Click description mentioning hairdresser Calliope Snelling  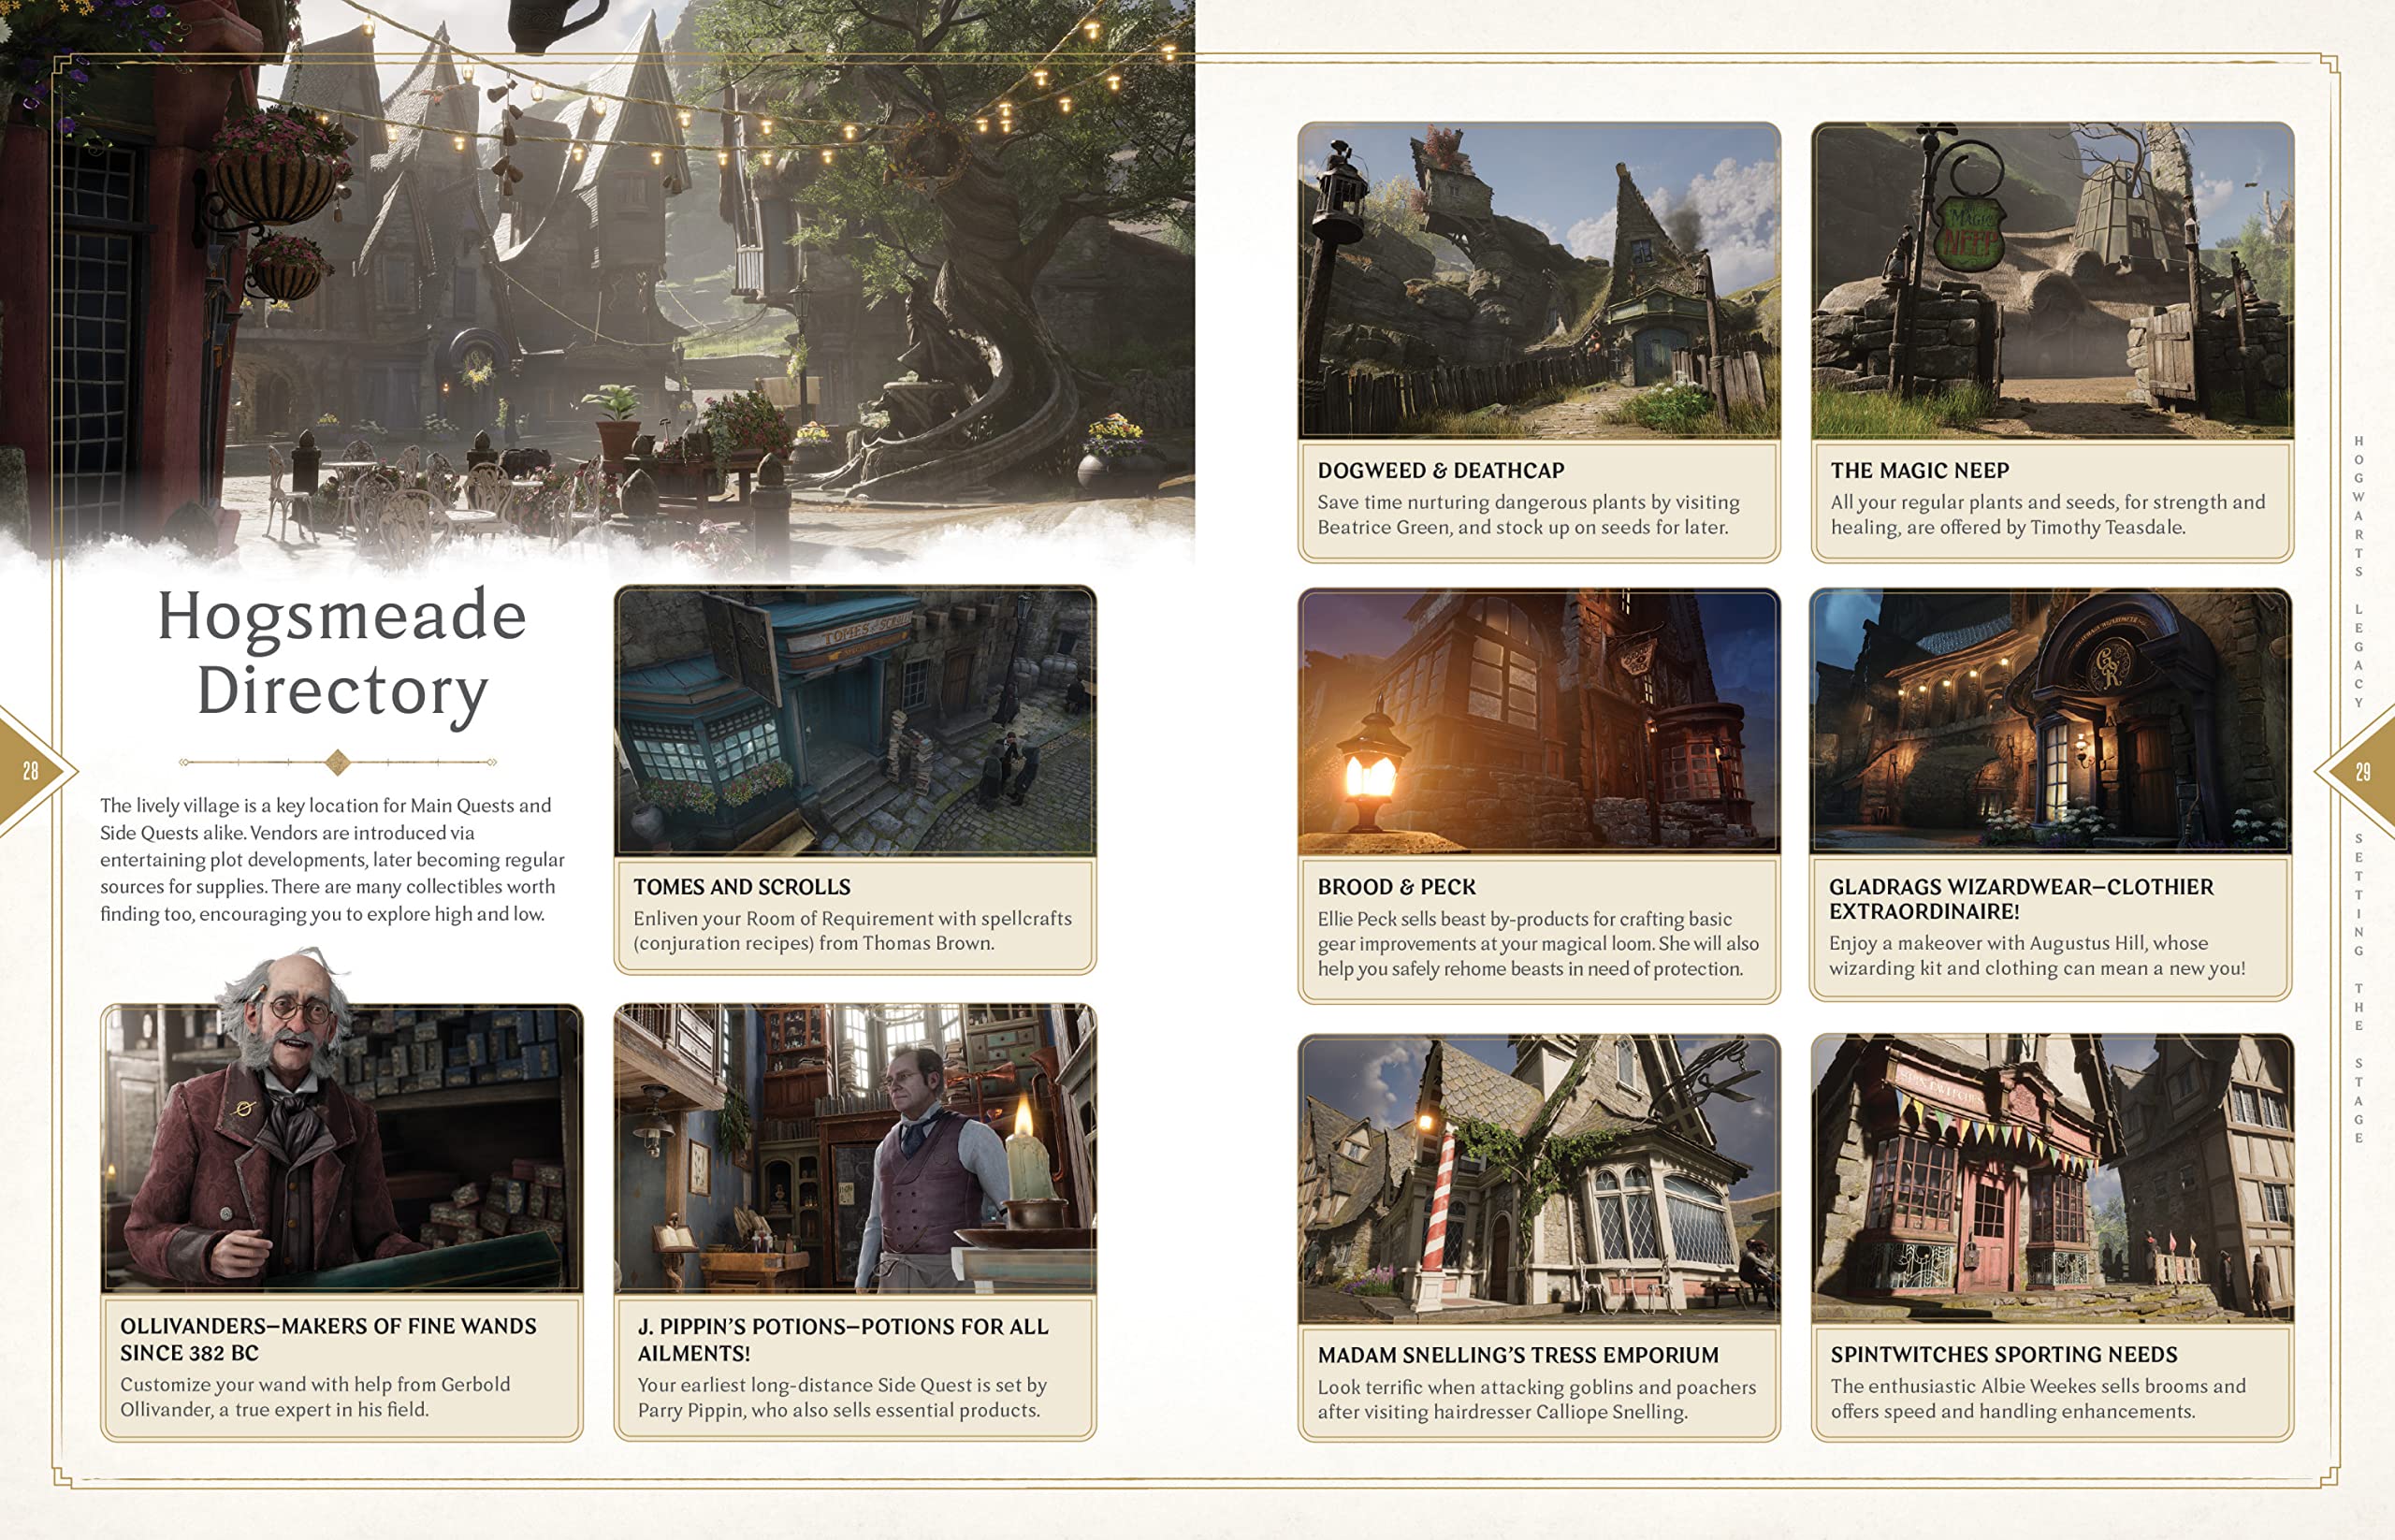tap(1536, 1399)
